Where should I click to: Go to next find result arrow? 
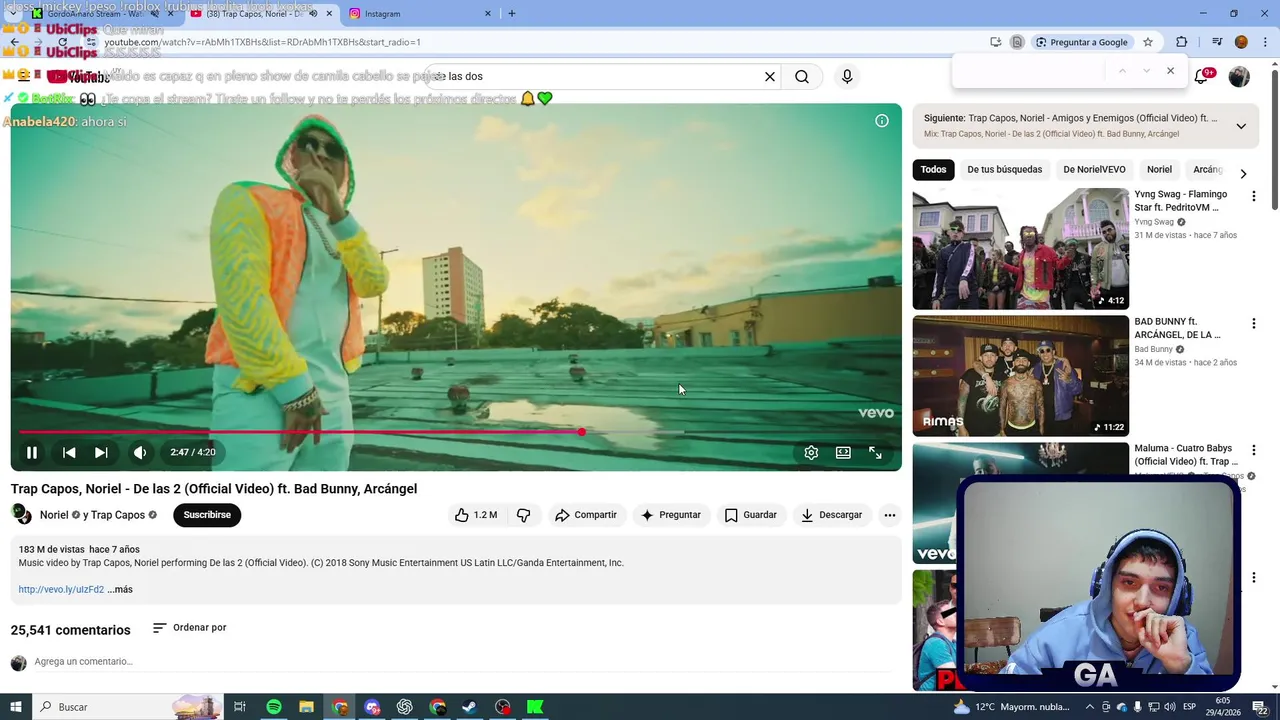[x=1146, y=71]
